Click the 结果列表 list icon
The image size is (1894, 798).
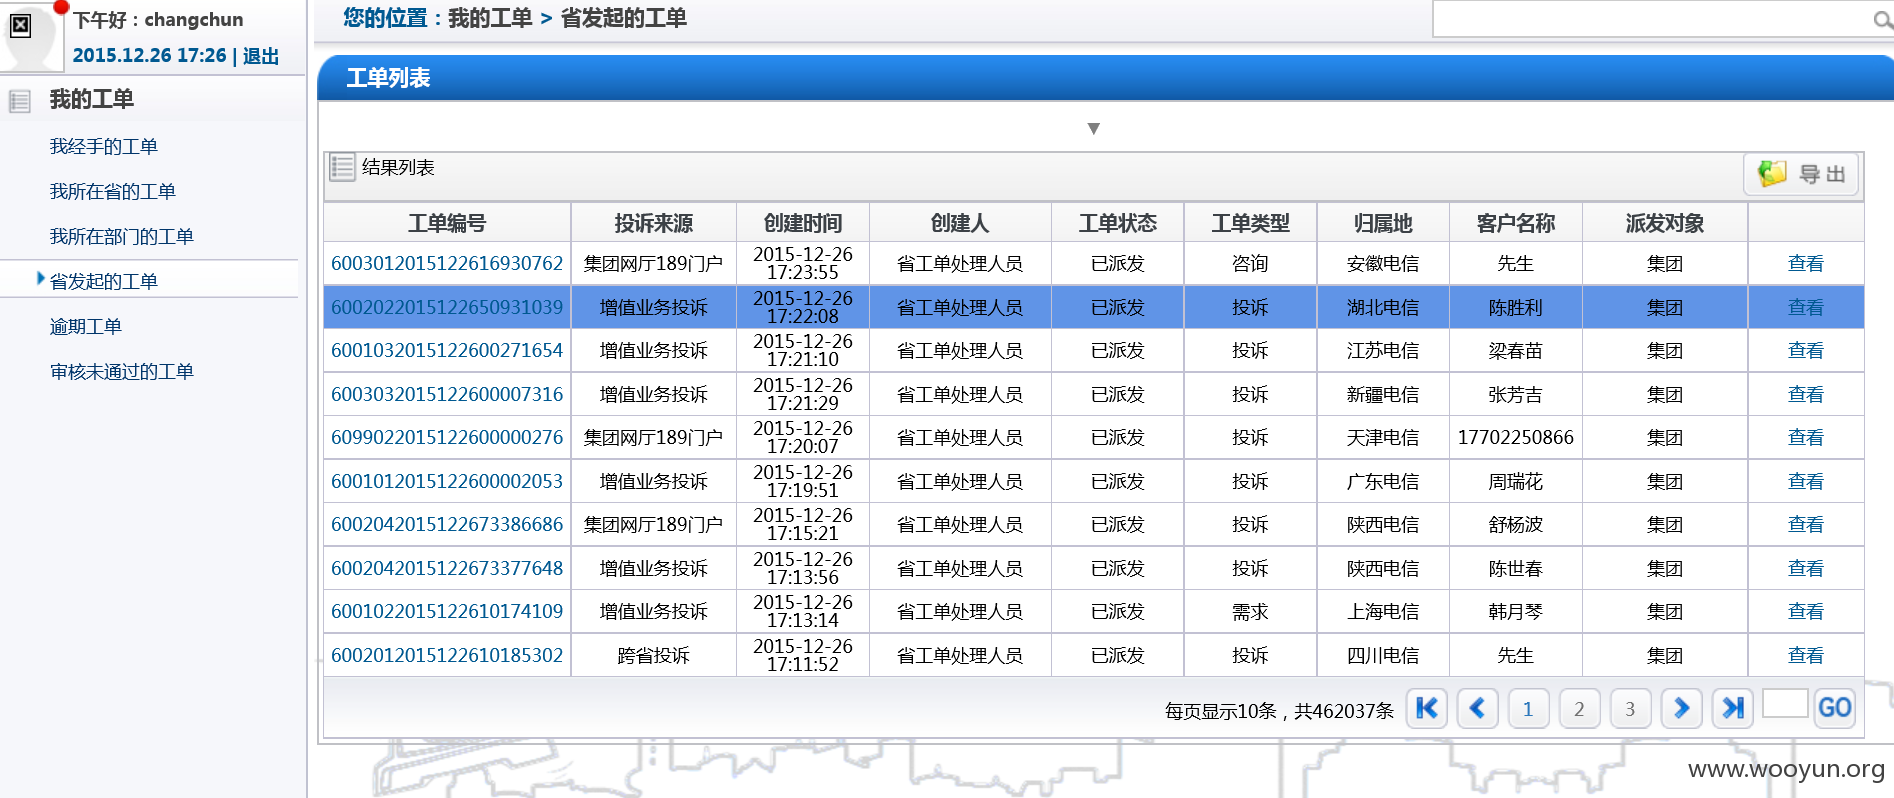coord(342,167)
